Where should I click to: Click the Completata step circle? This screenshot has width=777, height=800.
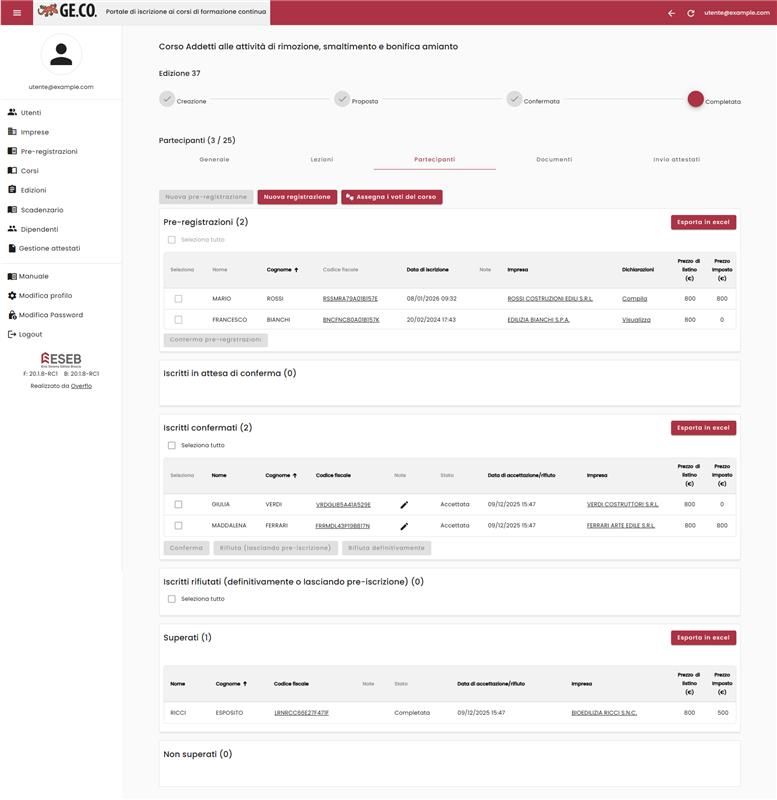(695, 99)
